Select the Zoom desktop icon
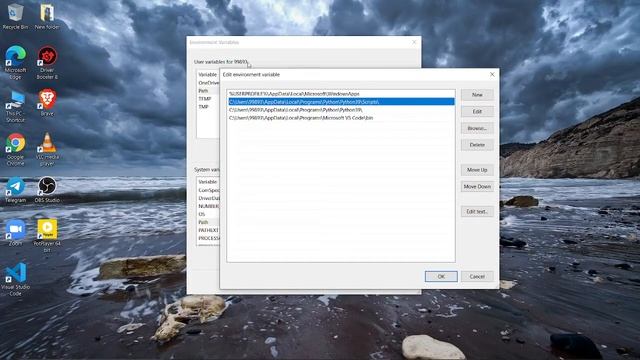Screen dimensions: 640x360 point(16,233)
